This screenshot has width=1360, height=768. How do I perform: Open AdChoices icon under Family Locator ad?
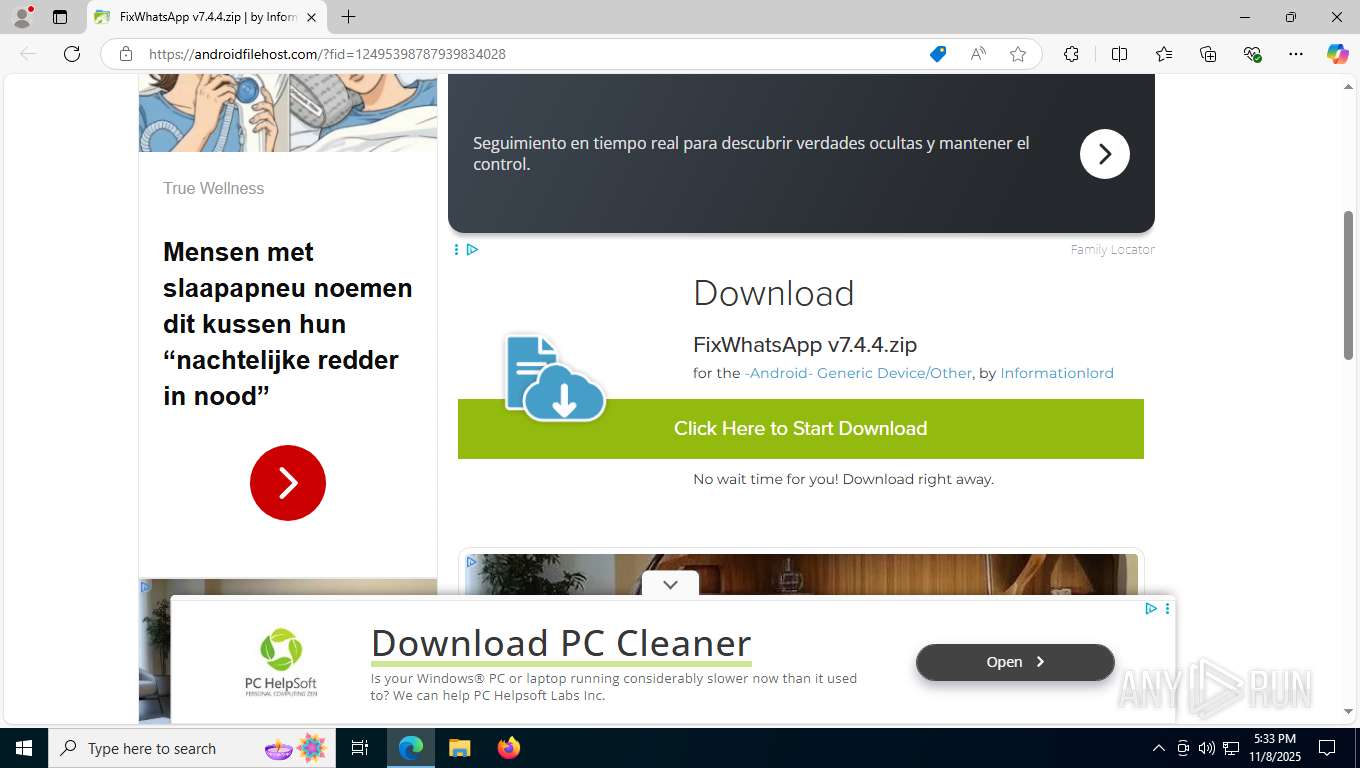point(472,249)
